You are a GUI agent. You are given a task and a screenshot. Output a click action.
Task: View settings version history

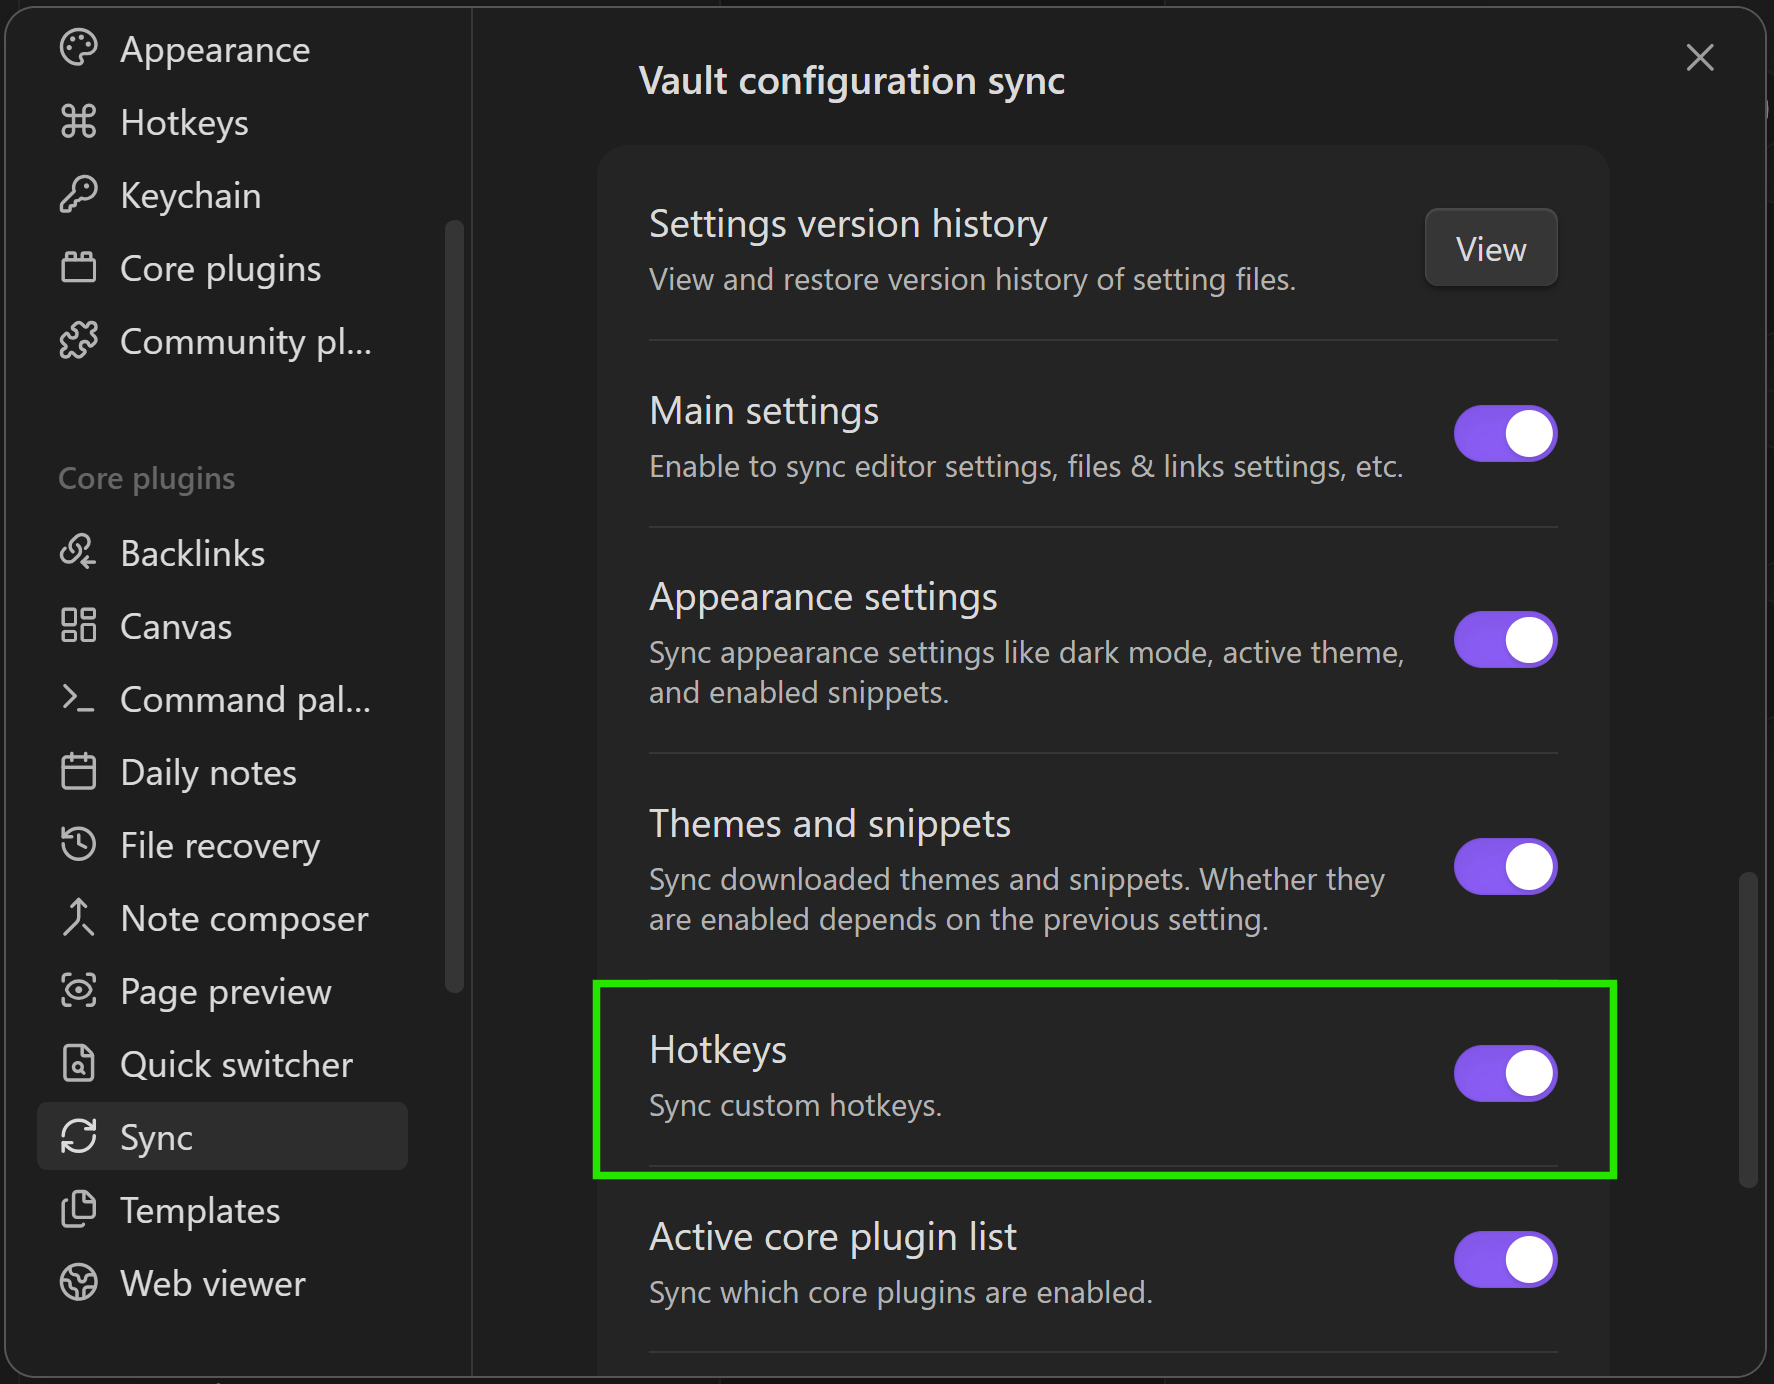[x=1490, y=248]
